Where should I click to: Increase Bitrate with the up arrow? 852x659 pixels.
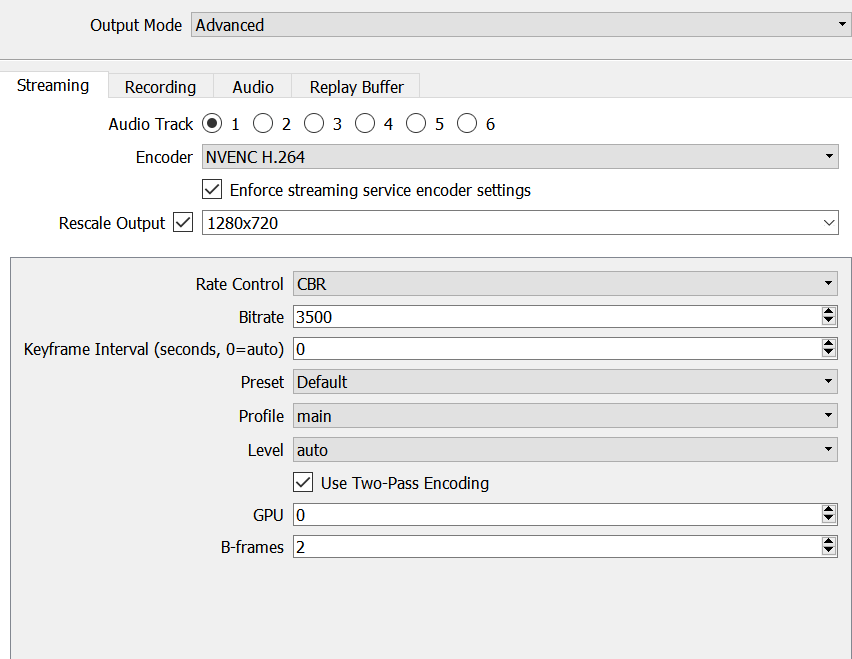click(829, 311)
